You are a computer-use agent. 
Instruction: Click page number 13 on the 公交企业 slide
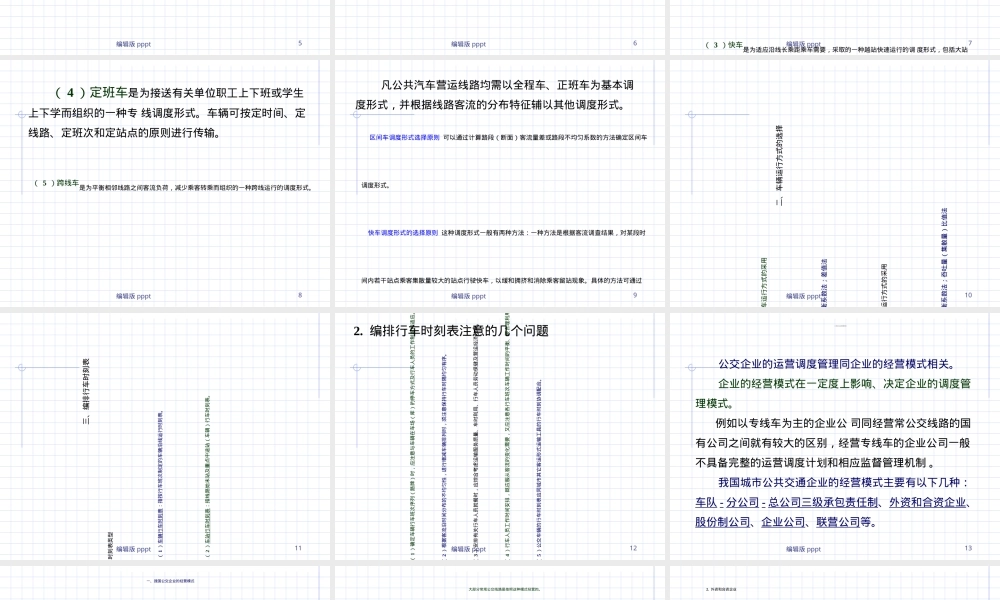tap(968, 548)
